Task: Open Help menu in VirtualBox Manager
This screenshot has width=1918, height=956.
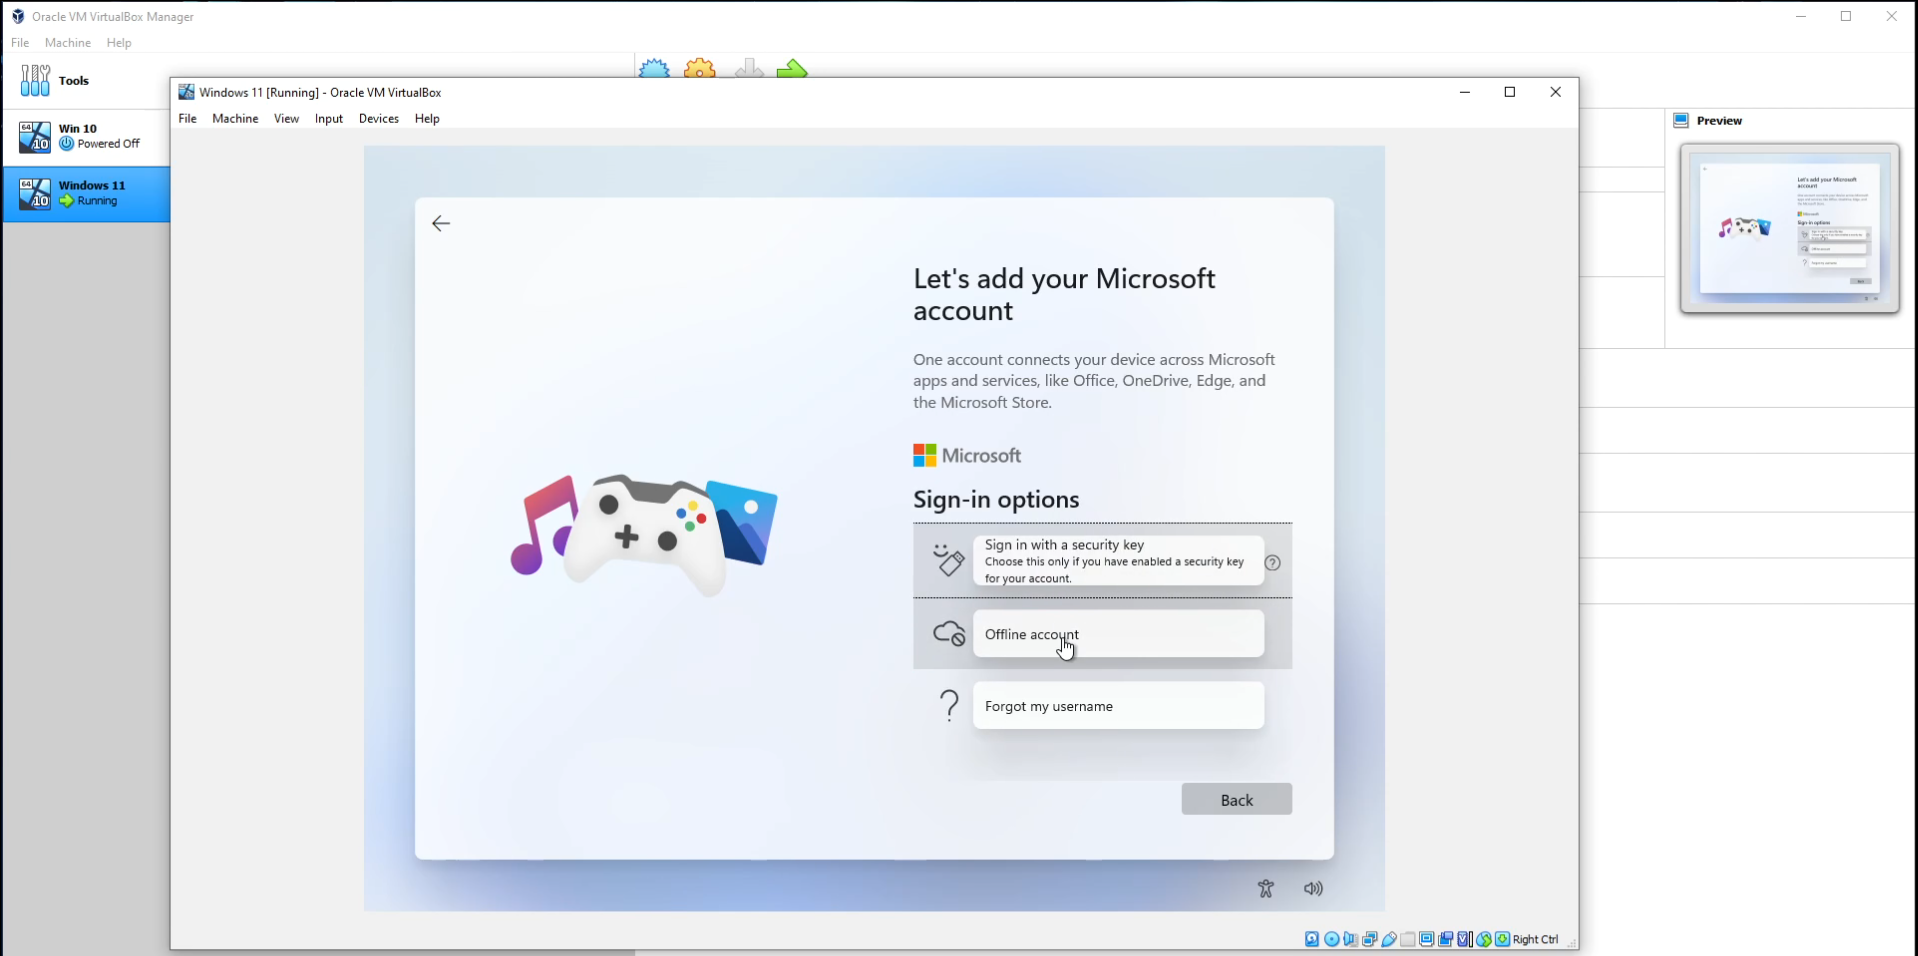Action: pos(119,43)
